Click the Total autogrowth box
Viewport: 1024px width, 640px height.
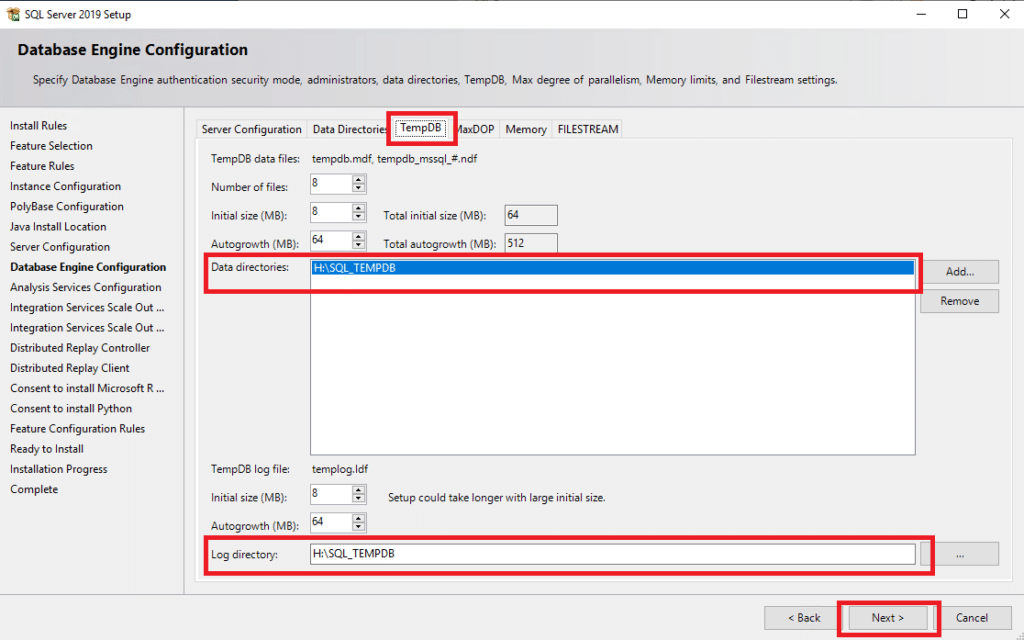pyautogui.click(x=531, y=243)
